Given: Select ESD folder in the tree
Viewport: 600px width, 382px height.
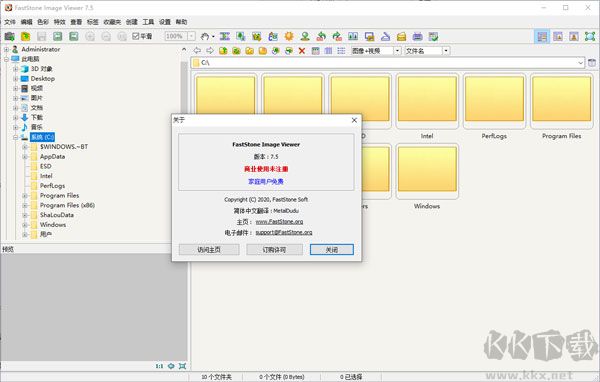Looking at the screenshot, I should click(46, 167).
